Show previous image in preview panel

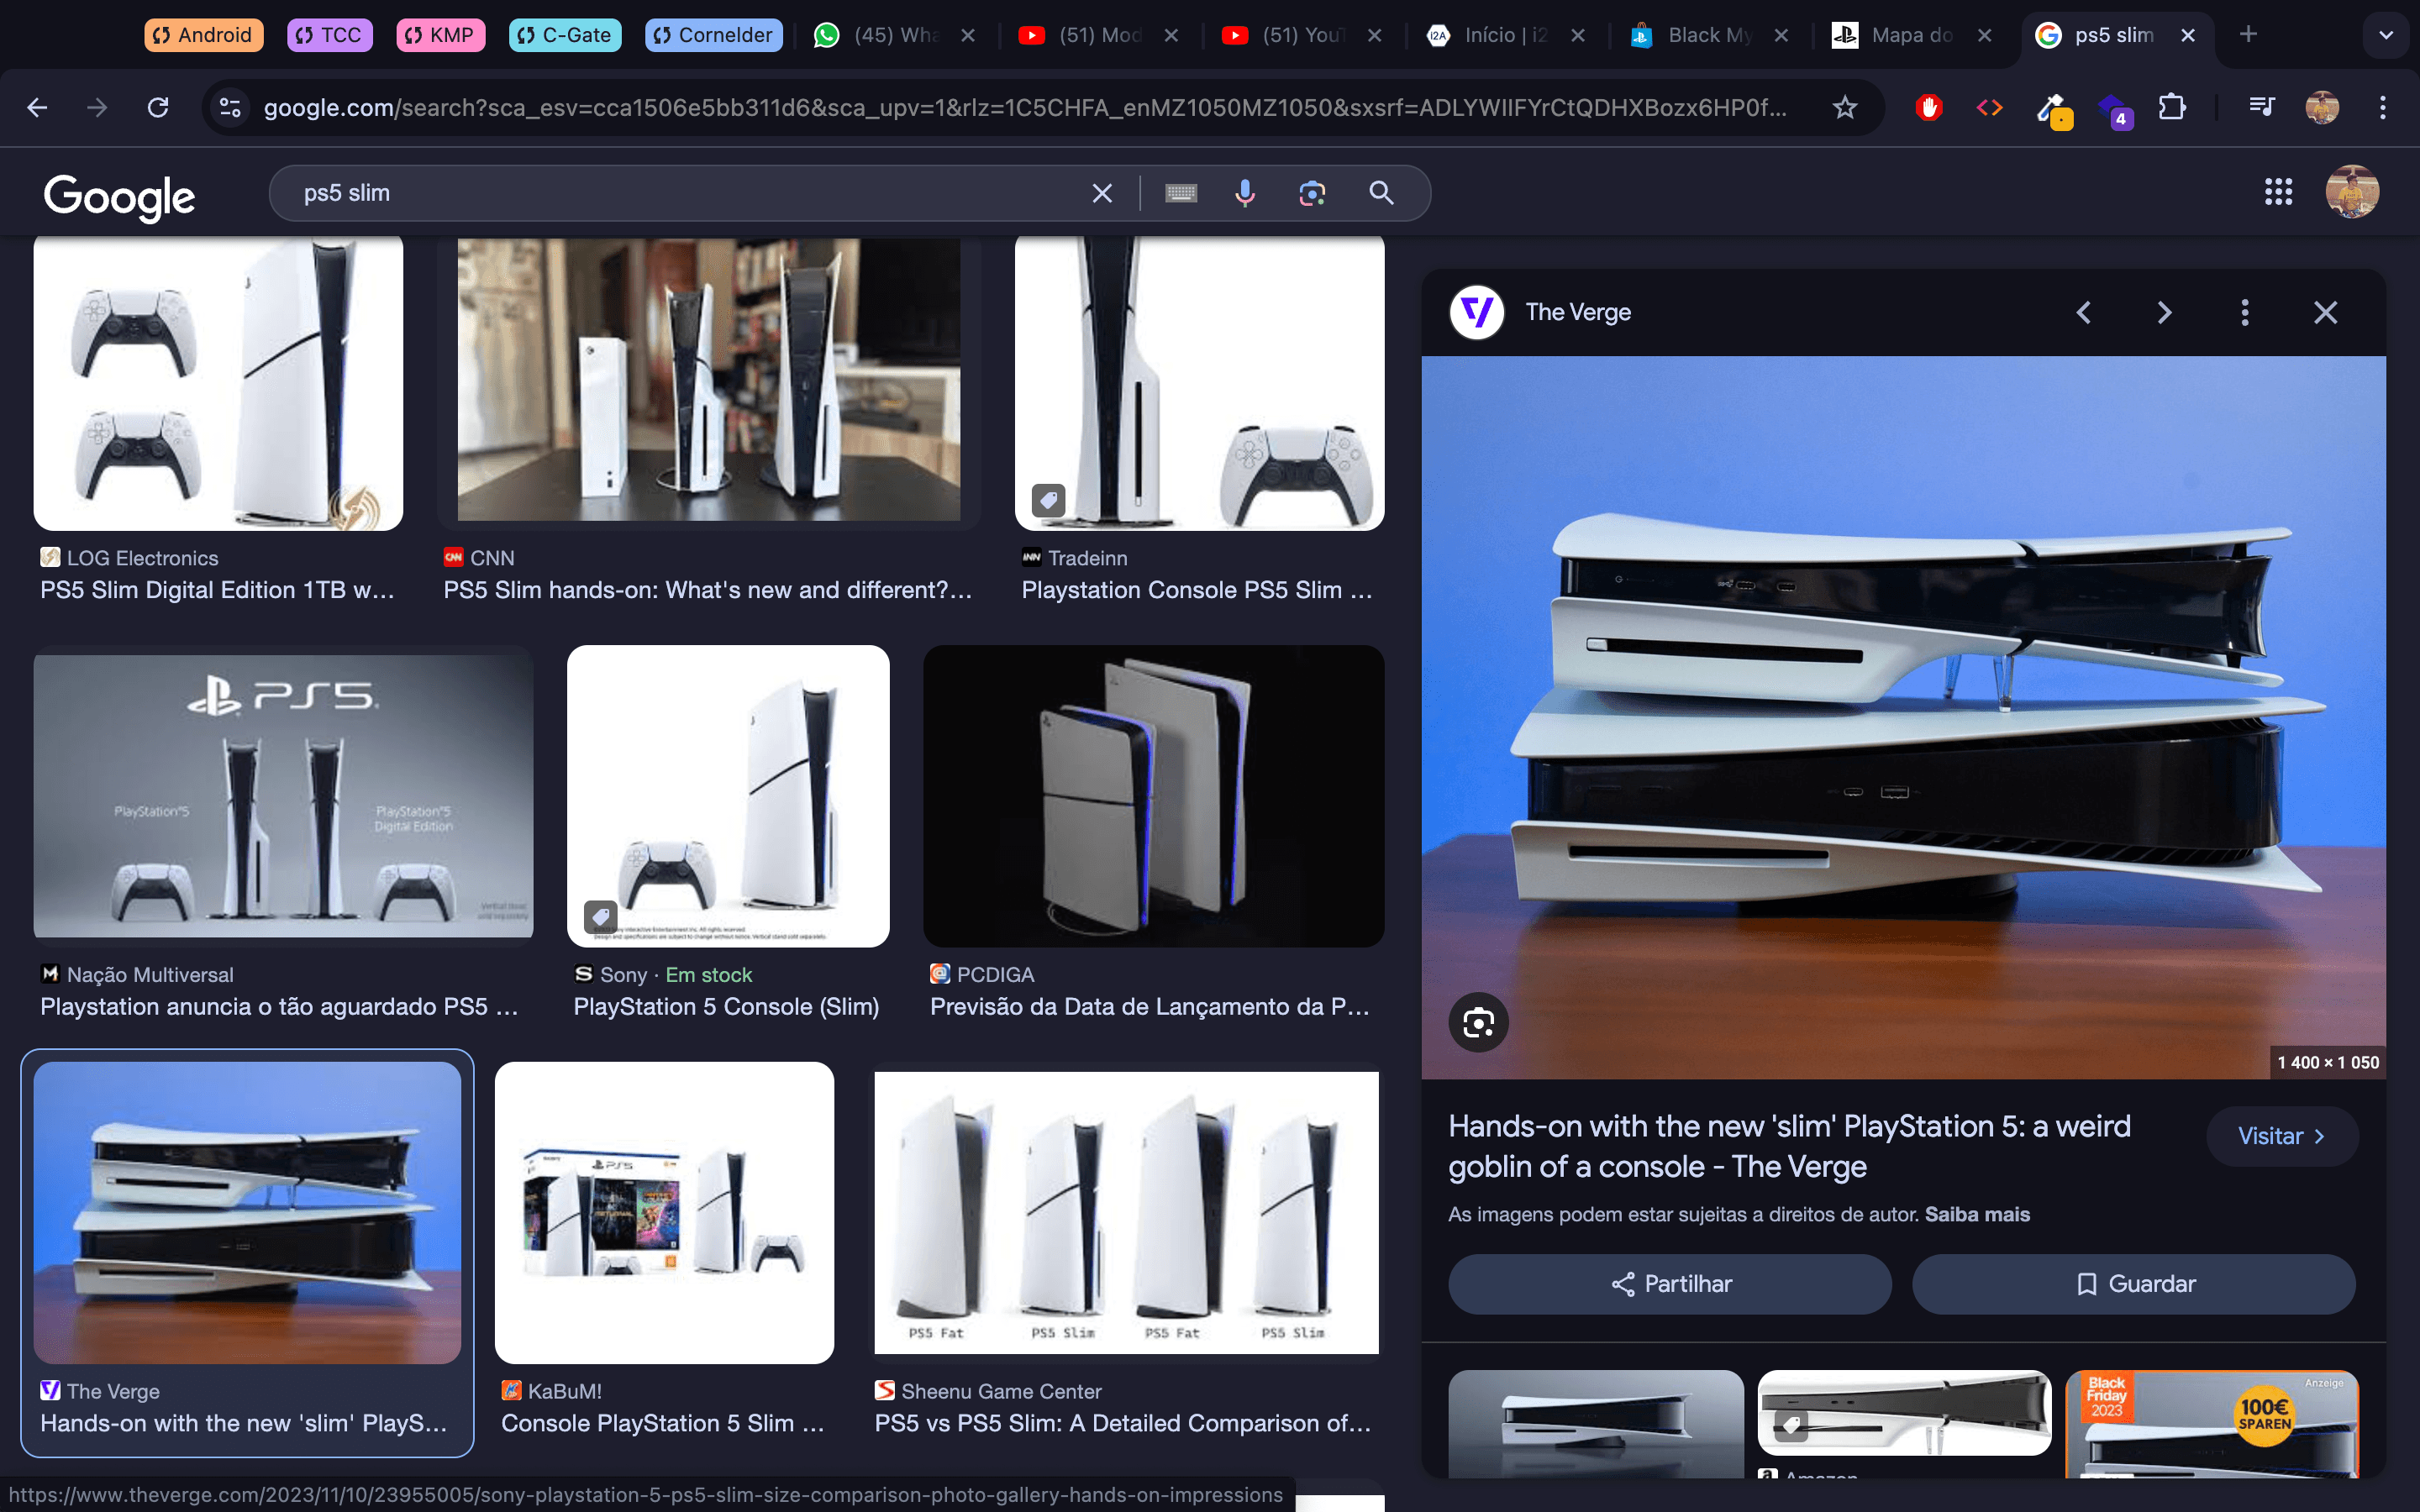(2084, 313)
